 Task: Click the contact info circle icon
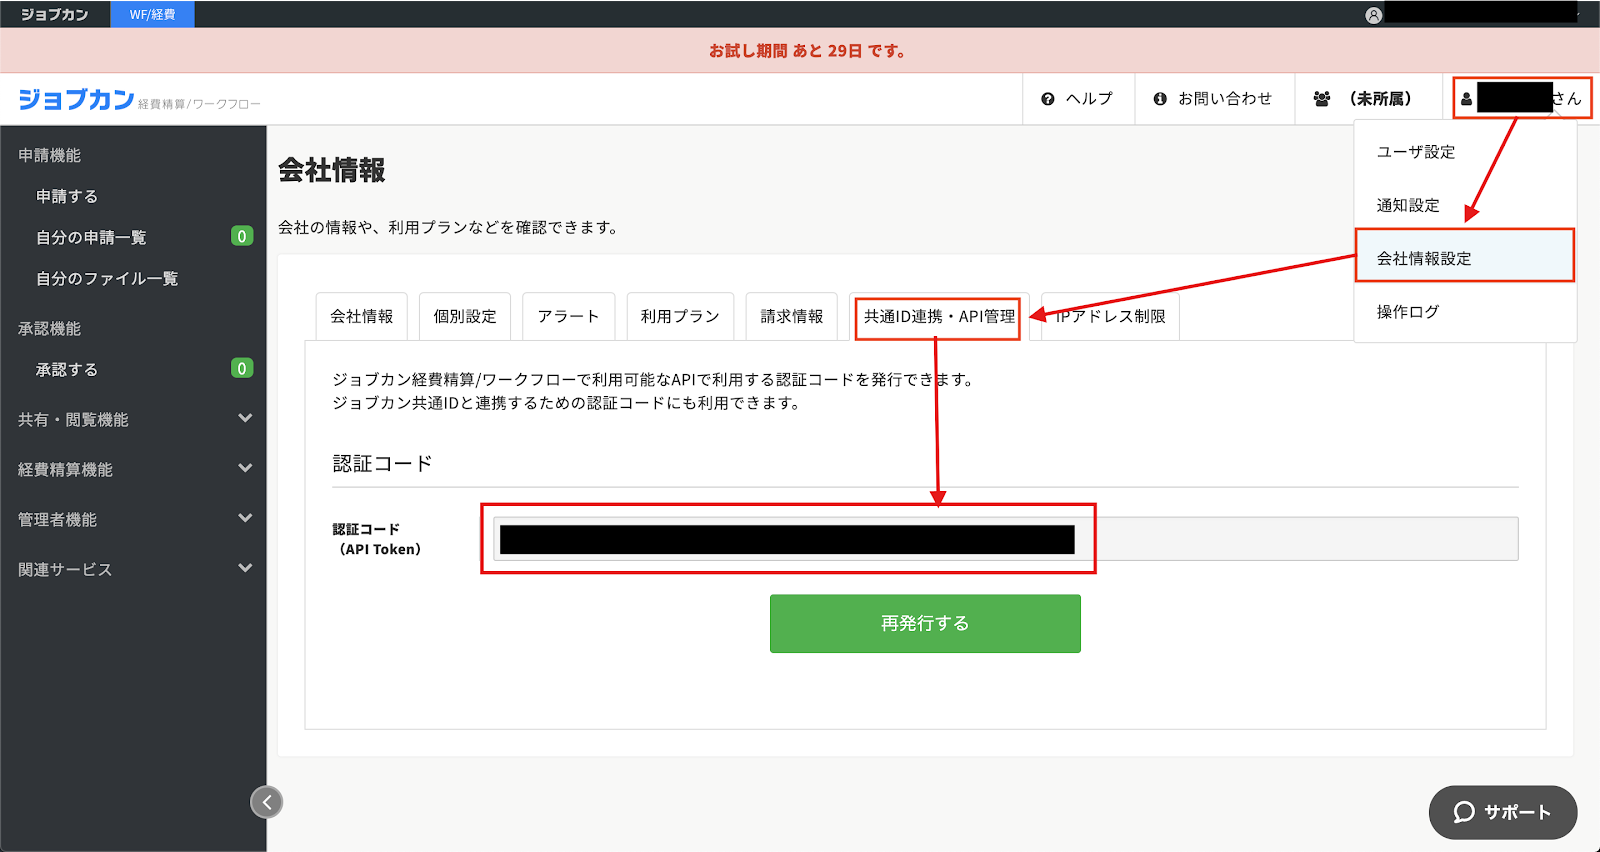pos(1160,99)
